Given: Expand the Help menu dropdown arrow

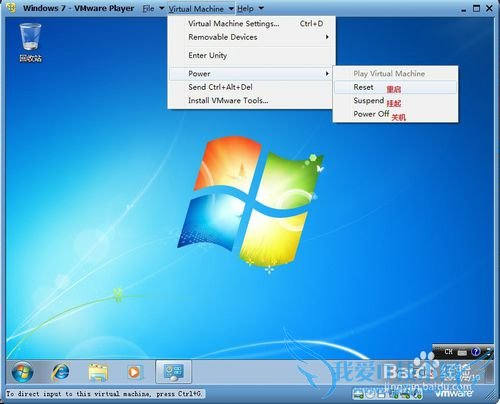Looking at the screenshot, I should (261, 8).
